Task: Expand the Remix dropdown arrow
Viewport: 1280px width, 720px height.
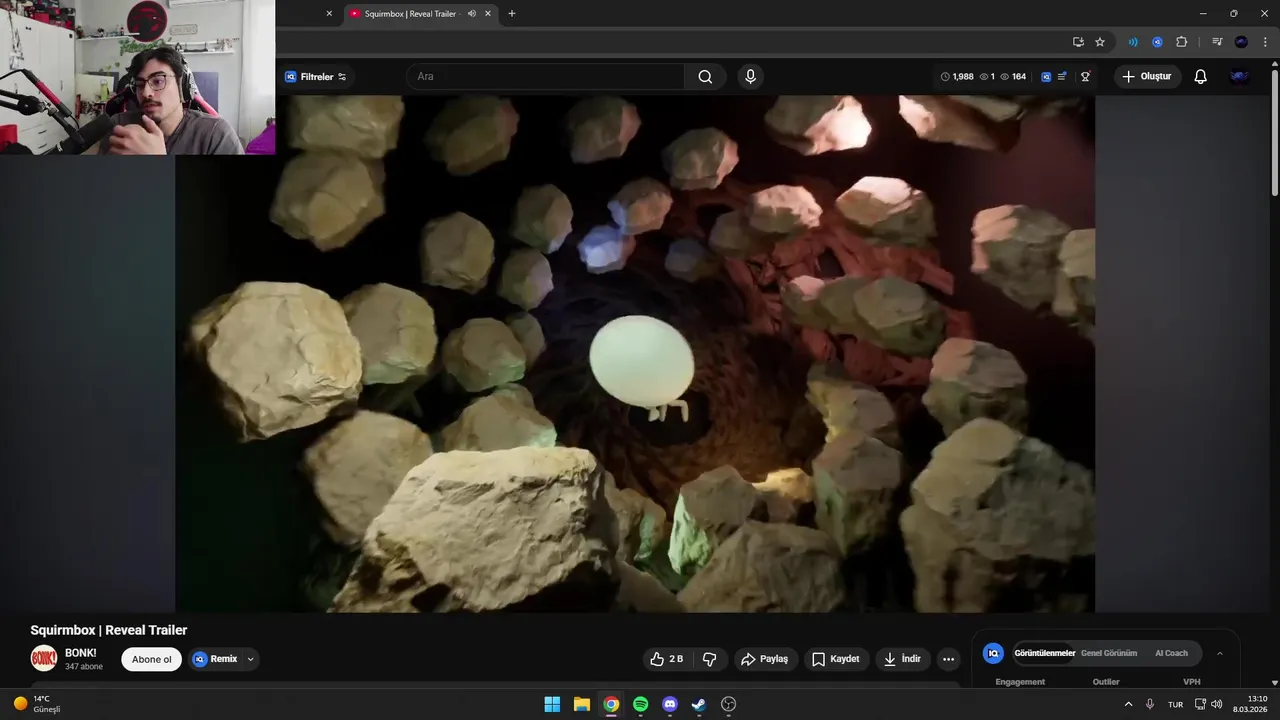Action: [251, 659]
